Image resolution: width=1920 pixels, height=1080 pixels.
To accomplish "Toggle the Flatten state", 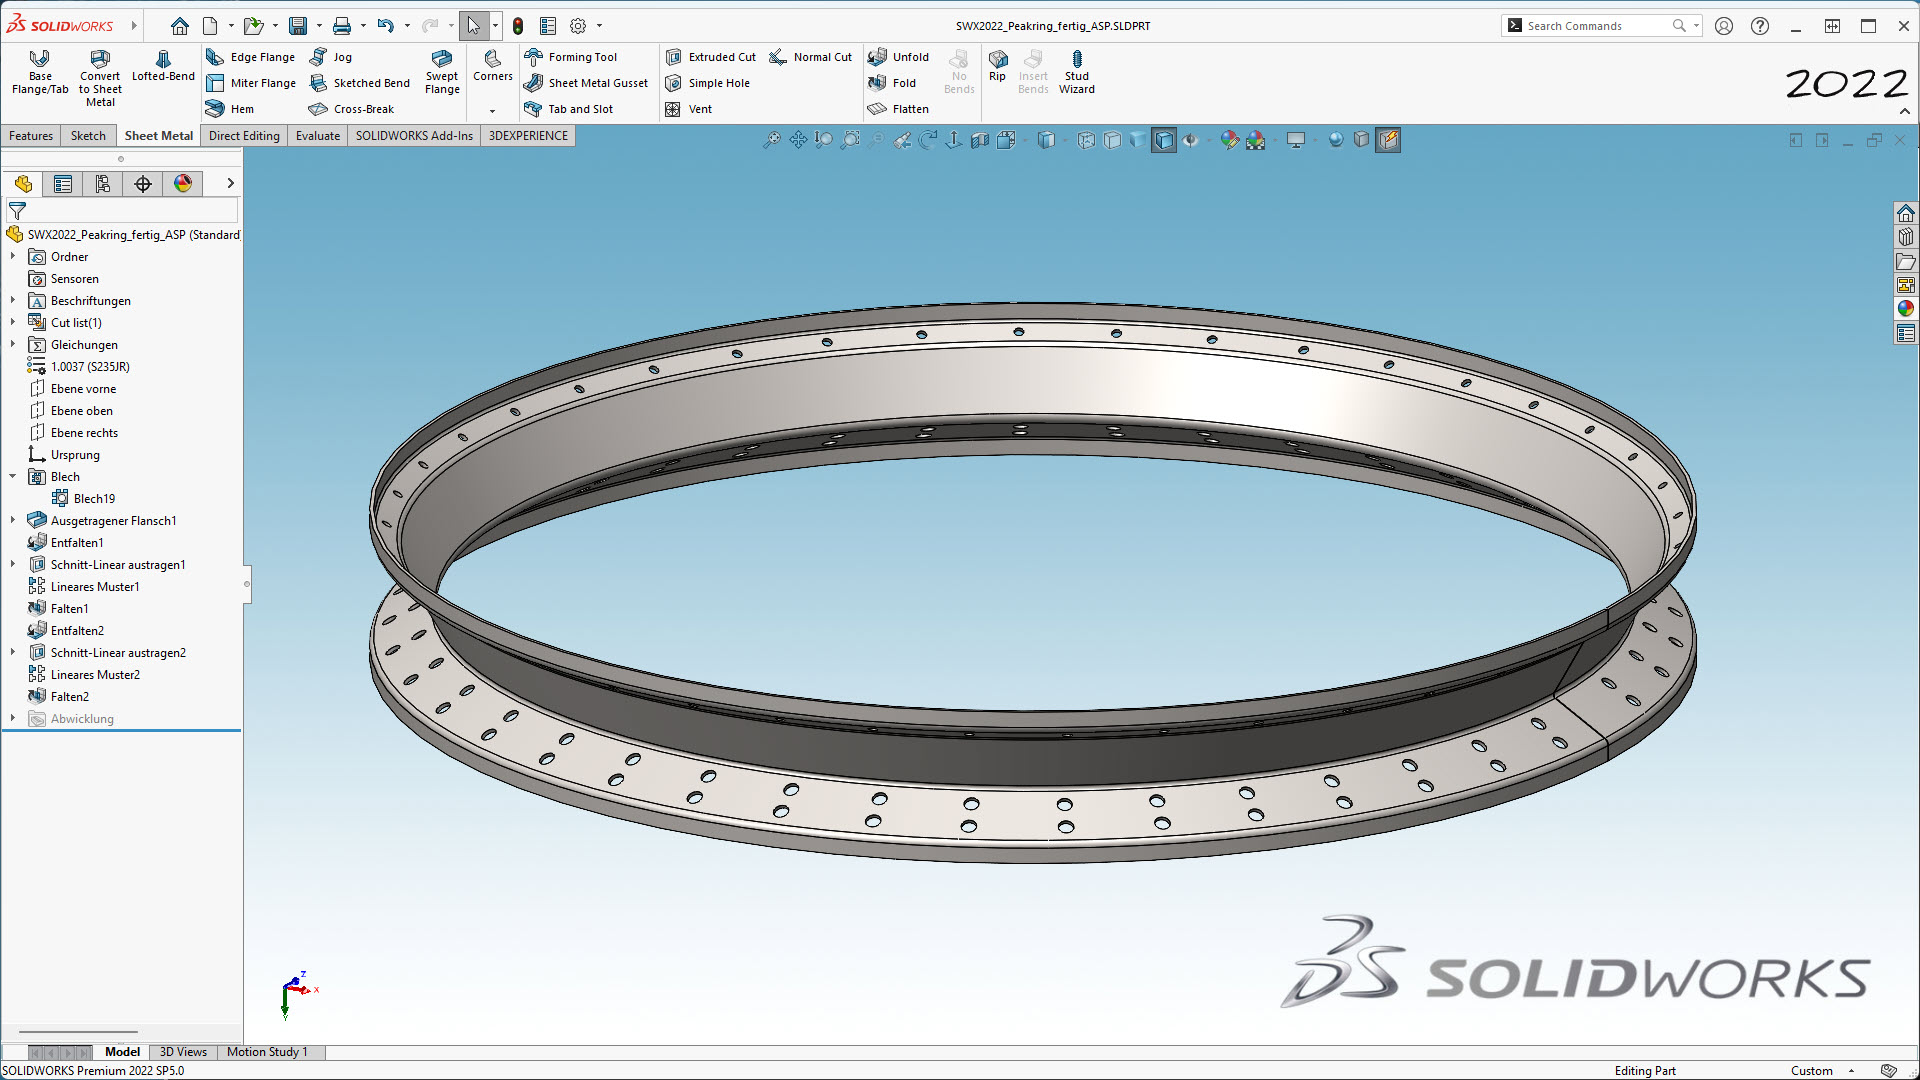I will [898, 109].
